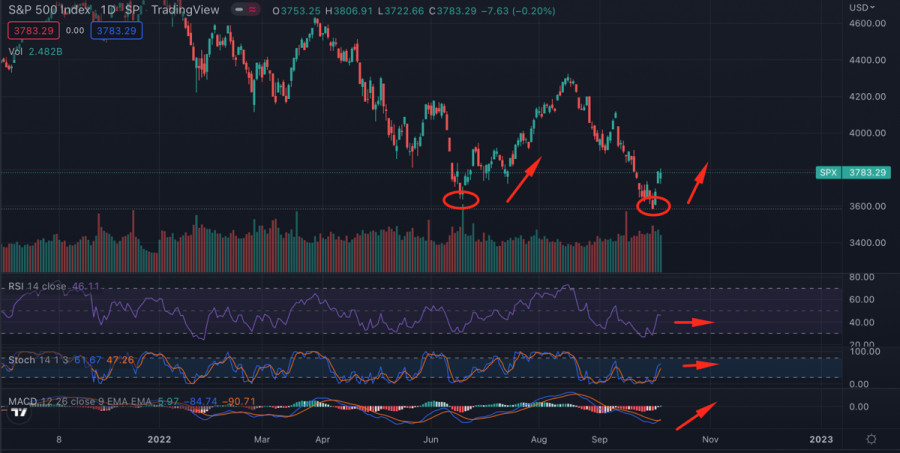Click the 0.00 spread value
This screenshot has width=900, height=453.
75,30
